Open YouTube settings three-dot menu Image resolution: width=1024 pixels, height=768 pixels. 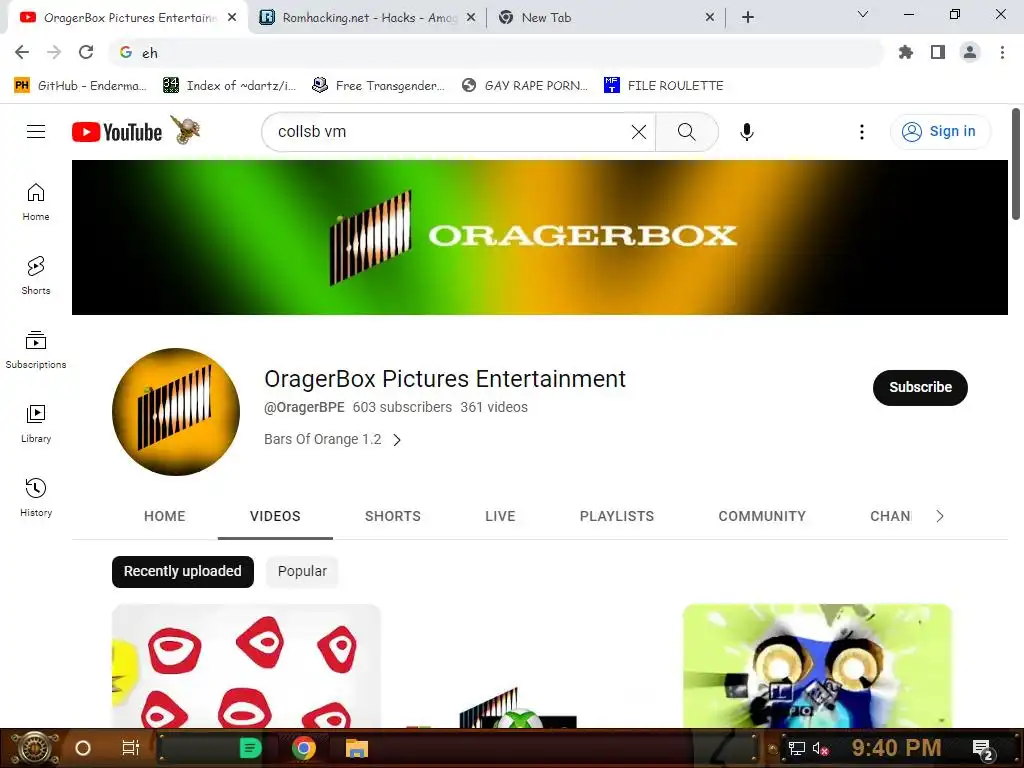[861, 132]
